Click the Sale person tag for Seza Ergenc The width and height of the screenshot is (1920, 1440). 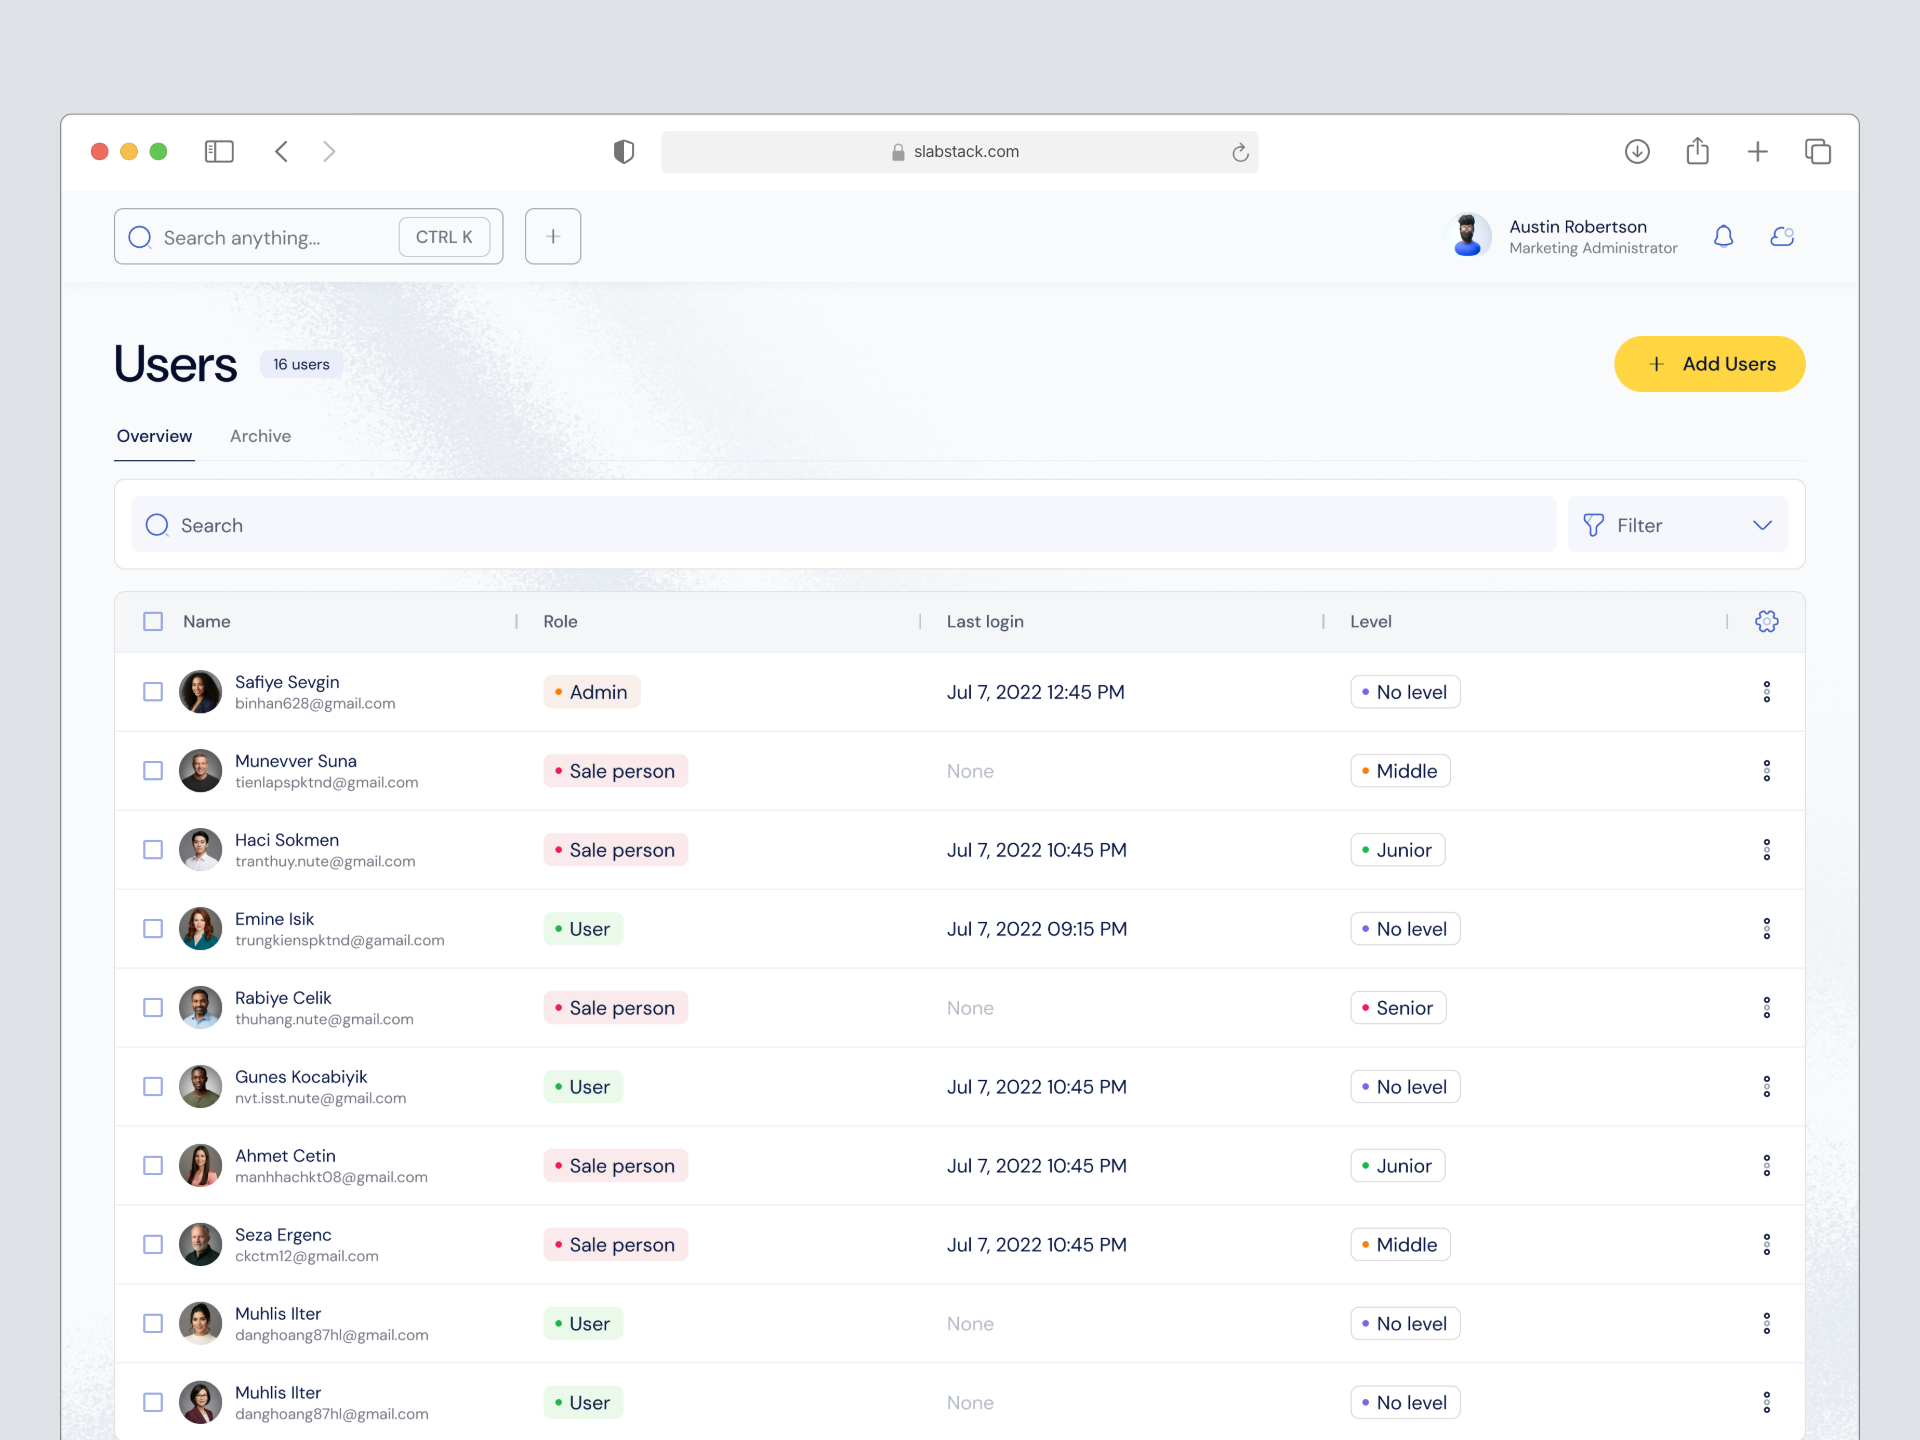(x=615, y=1245)
